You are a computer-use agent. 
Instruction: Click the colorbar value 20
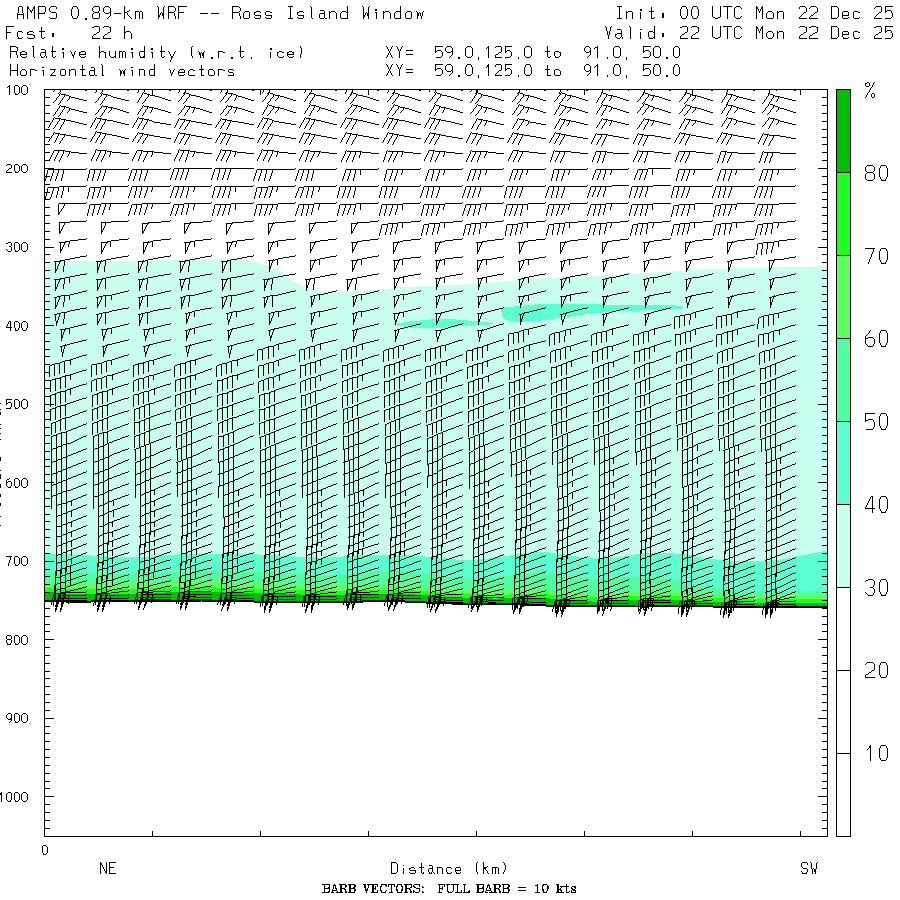tap(876, 670)
